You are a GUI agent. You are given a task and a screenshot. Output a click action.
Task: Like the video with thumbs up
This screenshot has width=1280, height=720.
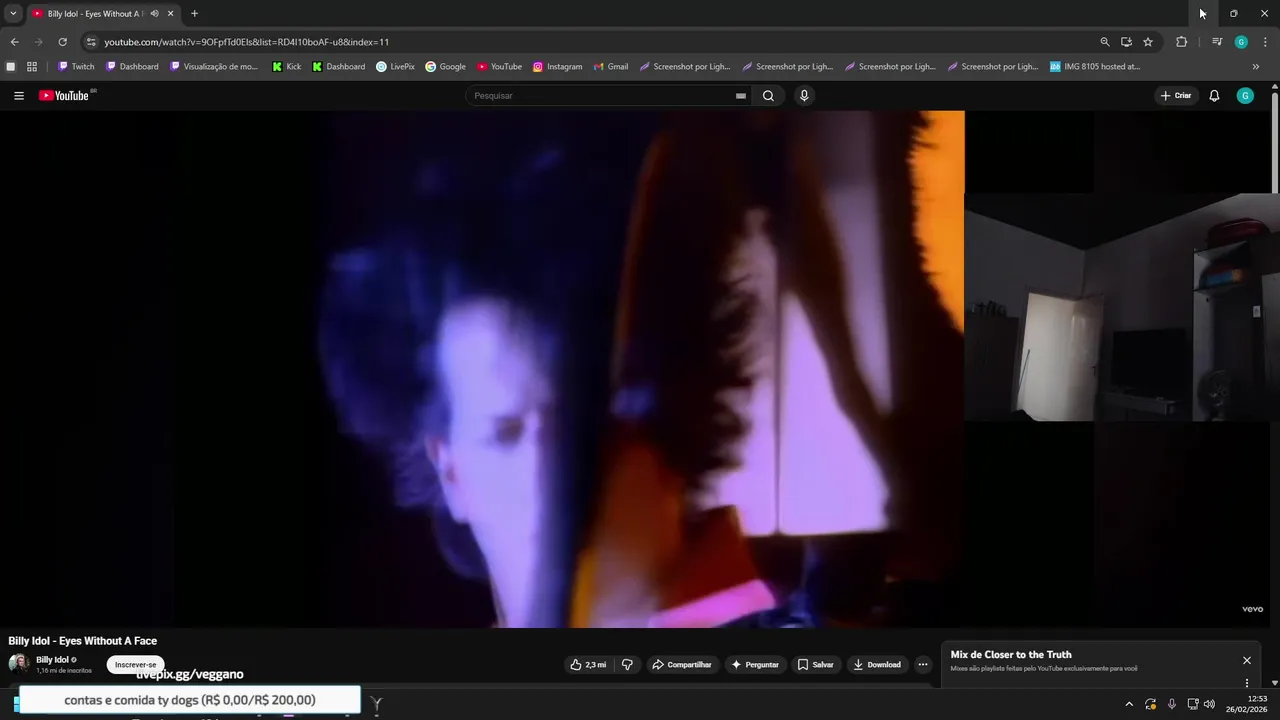point(588,664)
